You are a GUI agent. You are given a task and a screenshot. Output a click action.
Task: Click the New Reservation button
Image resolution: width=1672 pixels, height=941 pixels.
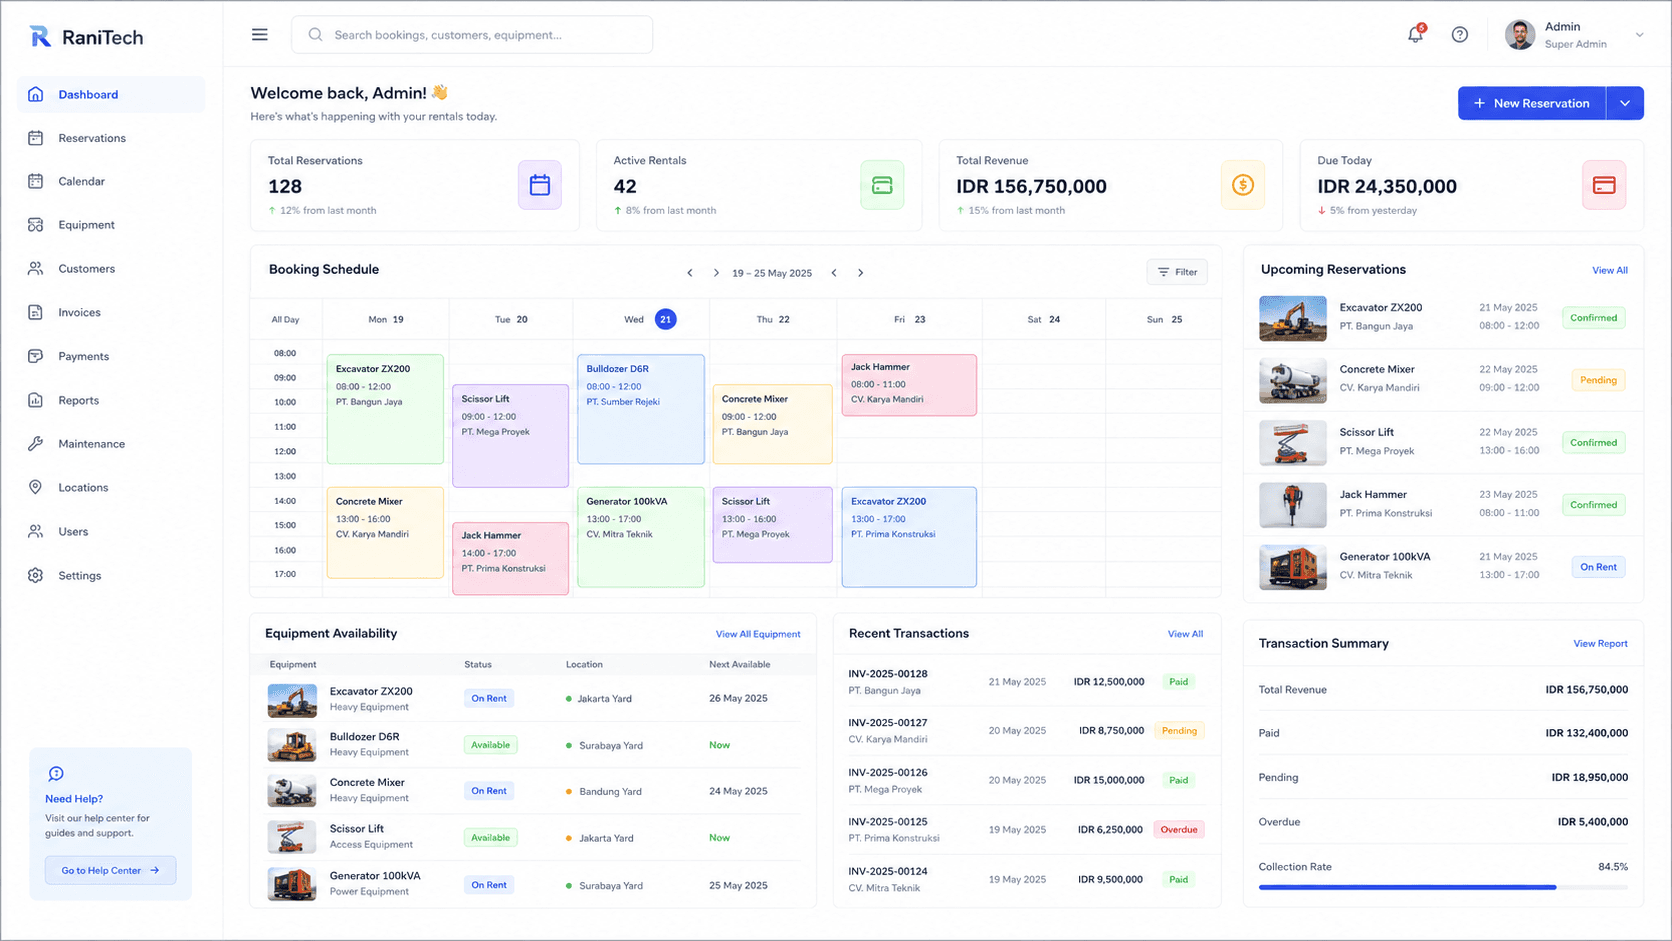click(x=1532, y=103)
